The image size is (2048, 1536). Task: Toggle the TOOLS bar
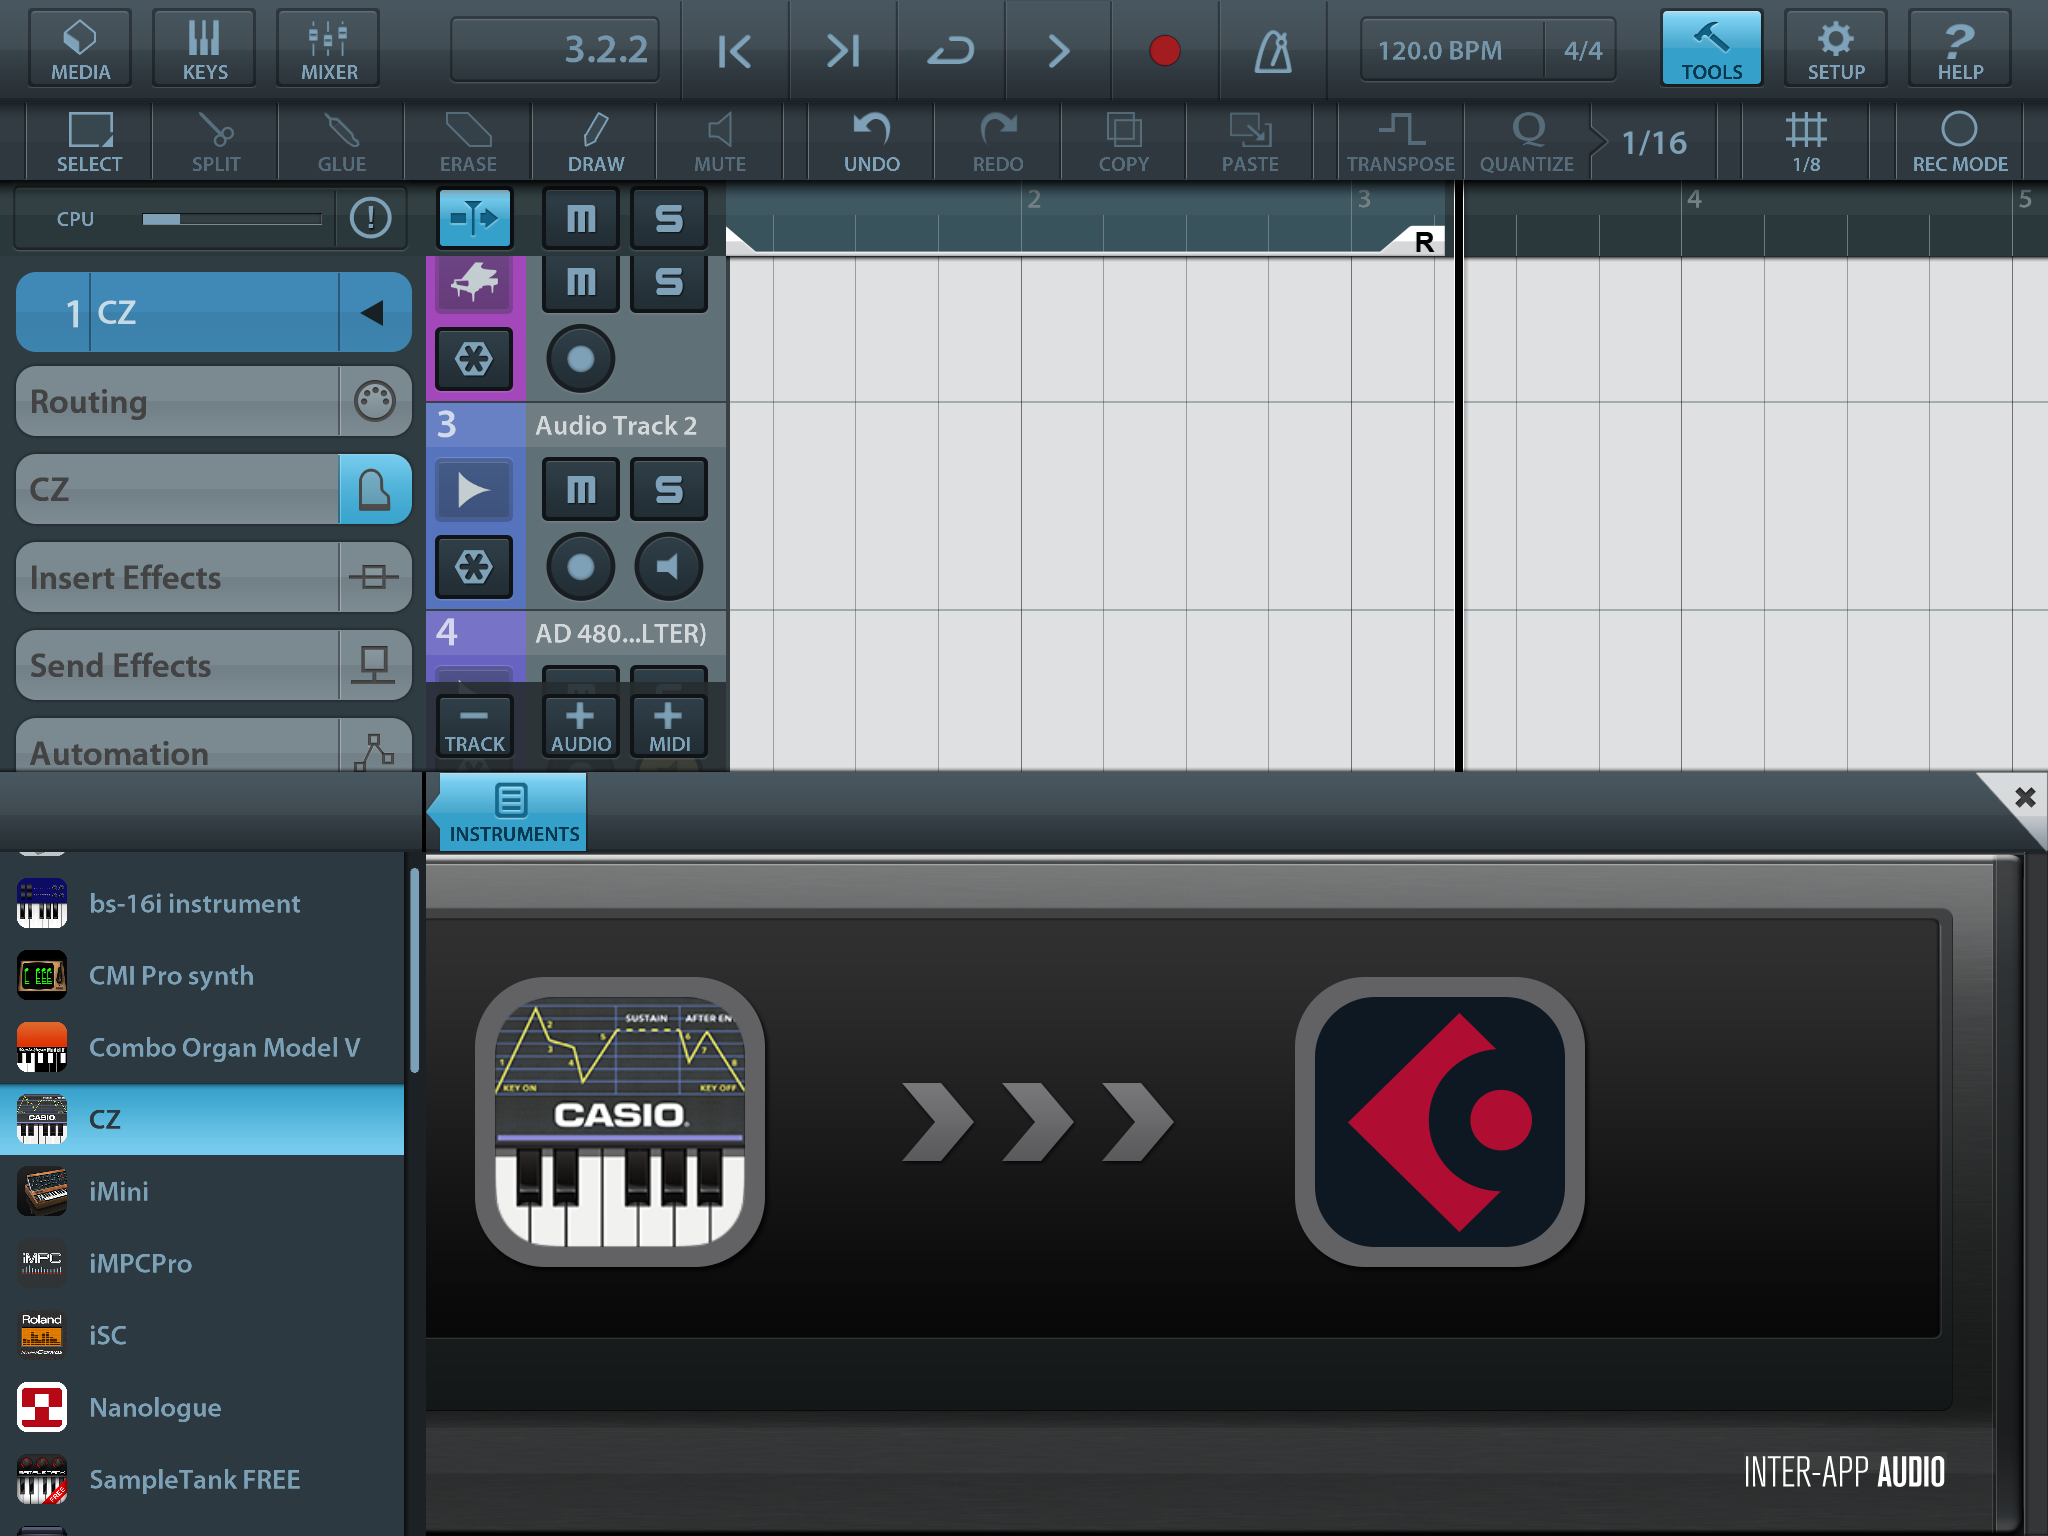pyautogui.click(x=1711, y=48)
